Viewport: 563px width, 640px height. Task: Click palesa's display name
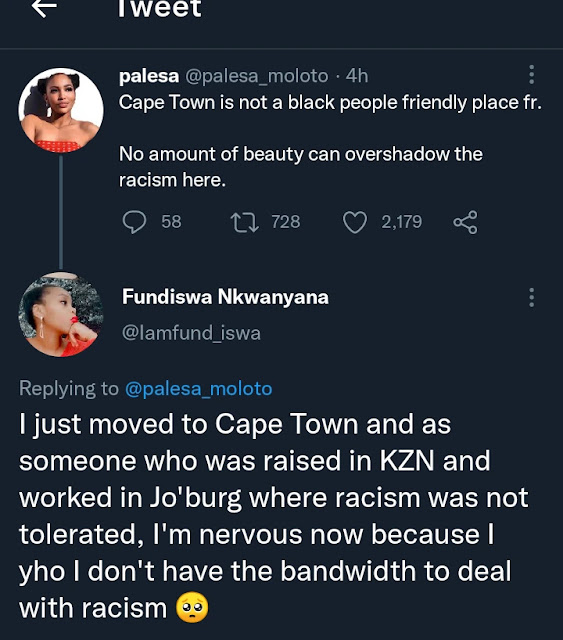click(149, 76)
